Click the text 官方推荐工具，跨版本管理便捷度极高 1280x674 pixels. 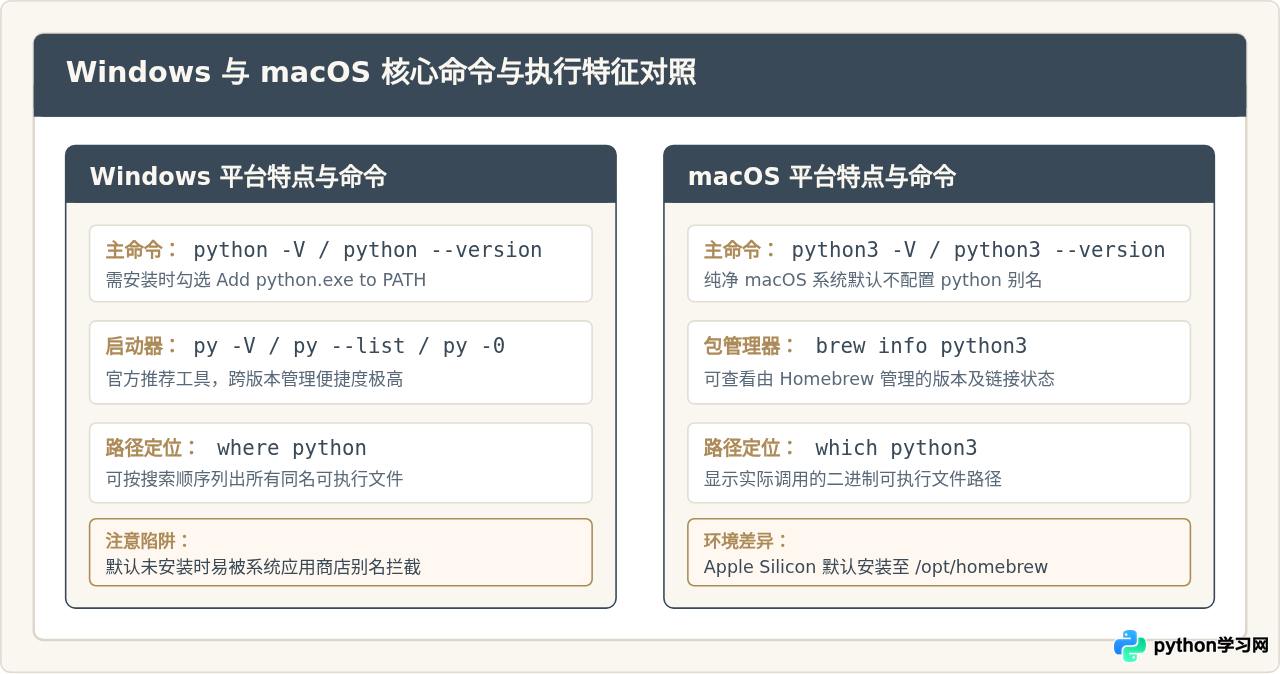[255, 379]
